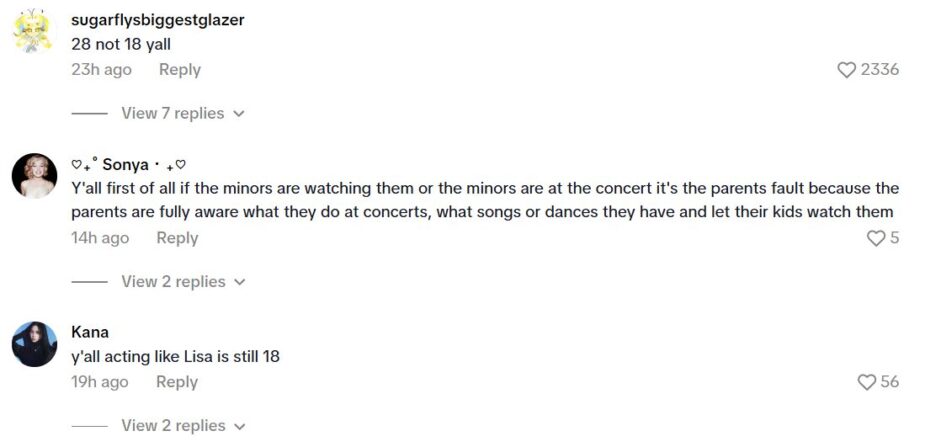Click the 2336 likes count
Viewport: 925px width, 447px height.
click(x=880, y=70)
